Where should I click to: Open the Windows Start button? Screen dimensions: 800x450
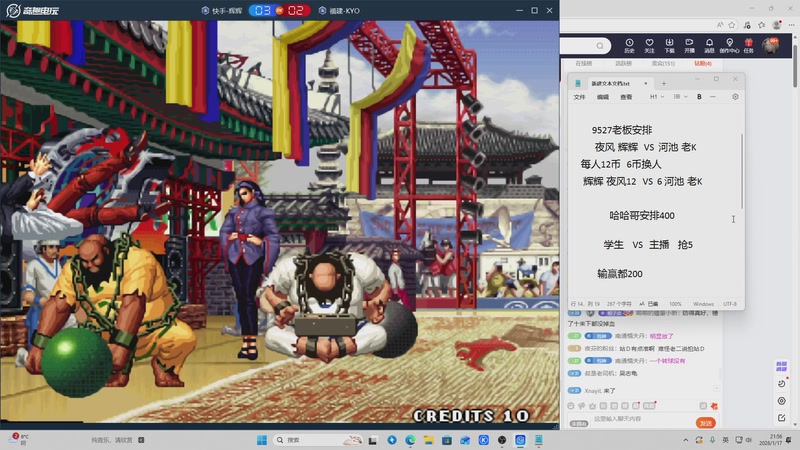coord(262,440)
